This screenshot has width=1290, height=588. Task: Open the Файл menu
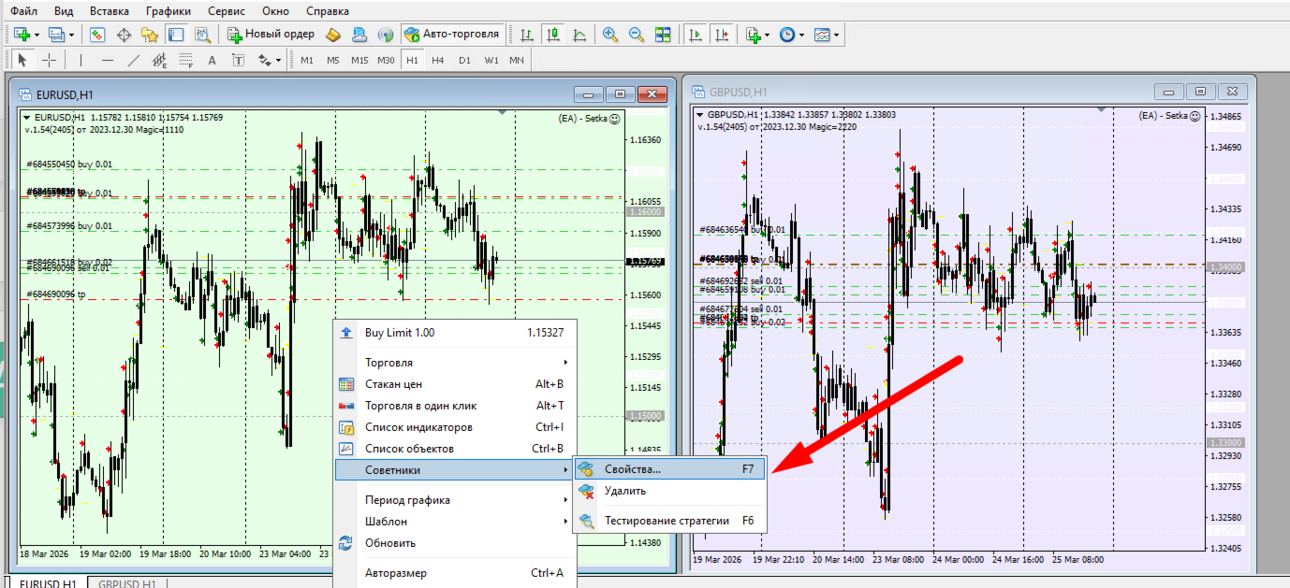(x=24, y=11)
